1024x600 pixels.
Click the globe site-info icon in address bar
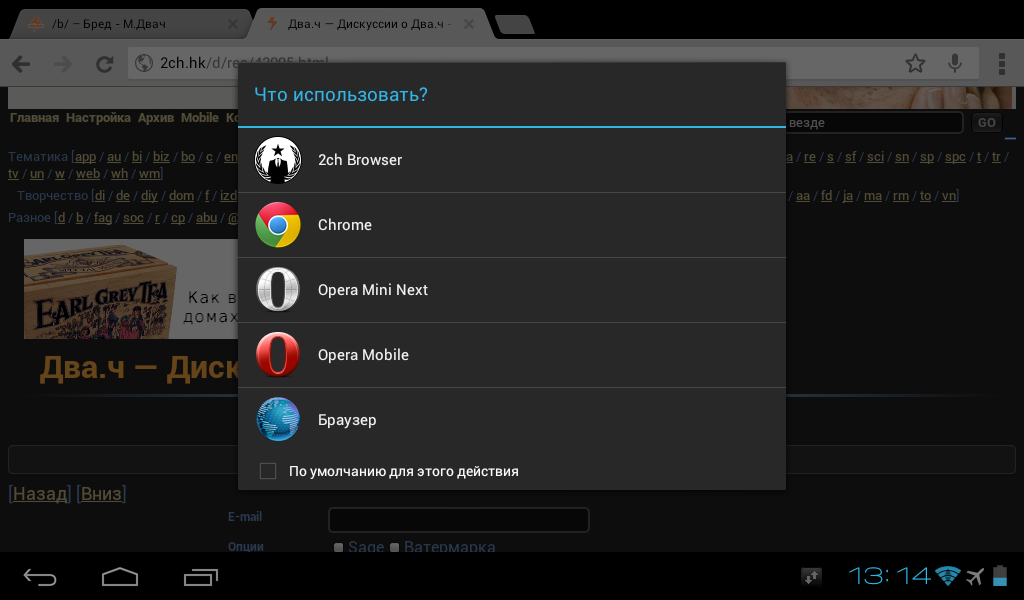(x=144, y=63)
